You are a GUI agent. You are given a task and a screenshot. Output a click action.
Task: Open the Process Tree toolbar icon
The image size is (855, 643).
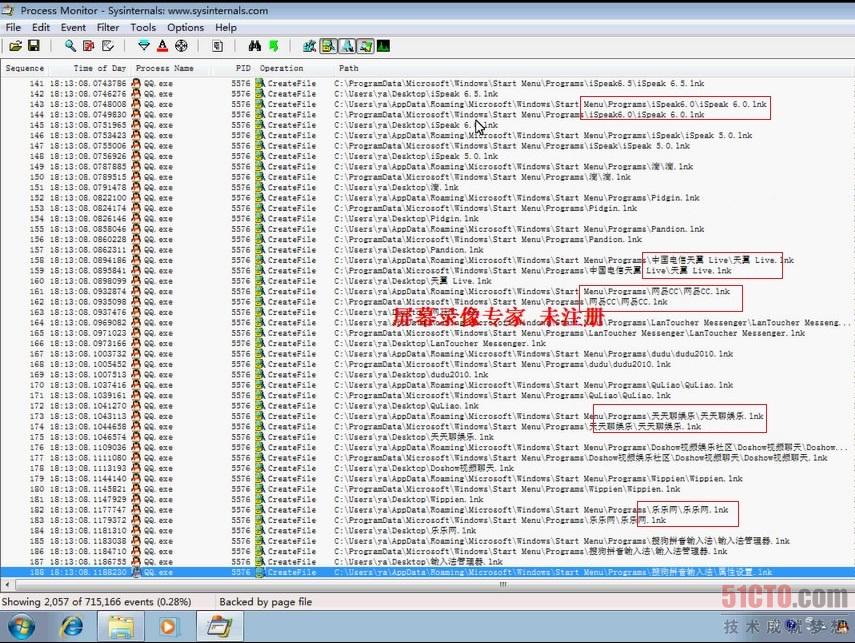tap(218, 46)
